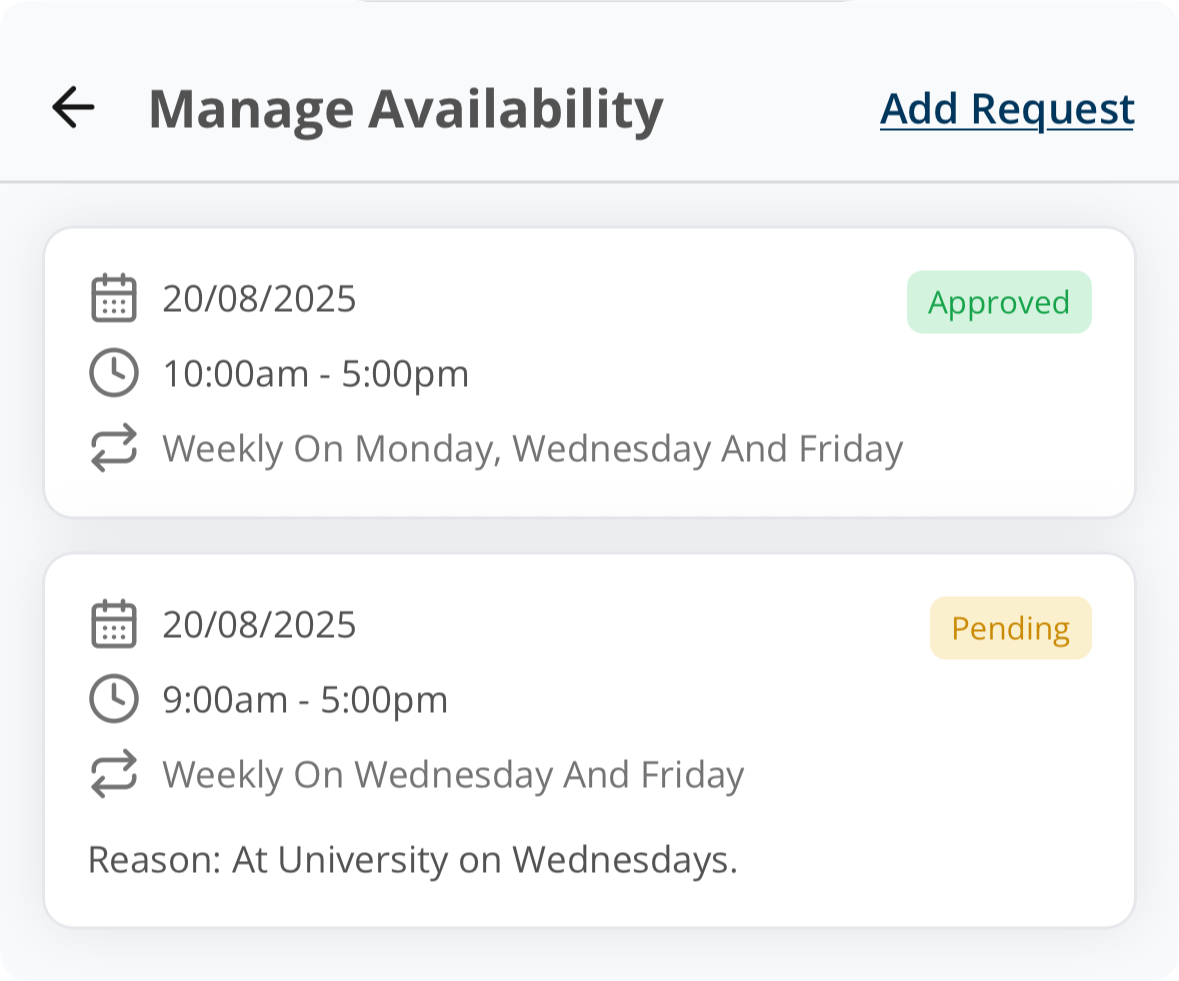Click repeat icon beside Monday, Wednesday And Friday
This screenshot has width=1179, height=981.
[114, 449]
